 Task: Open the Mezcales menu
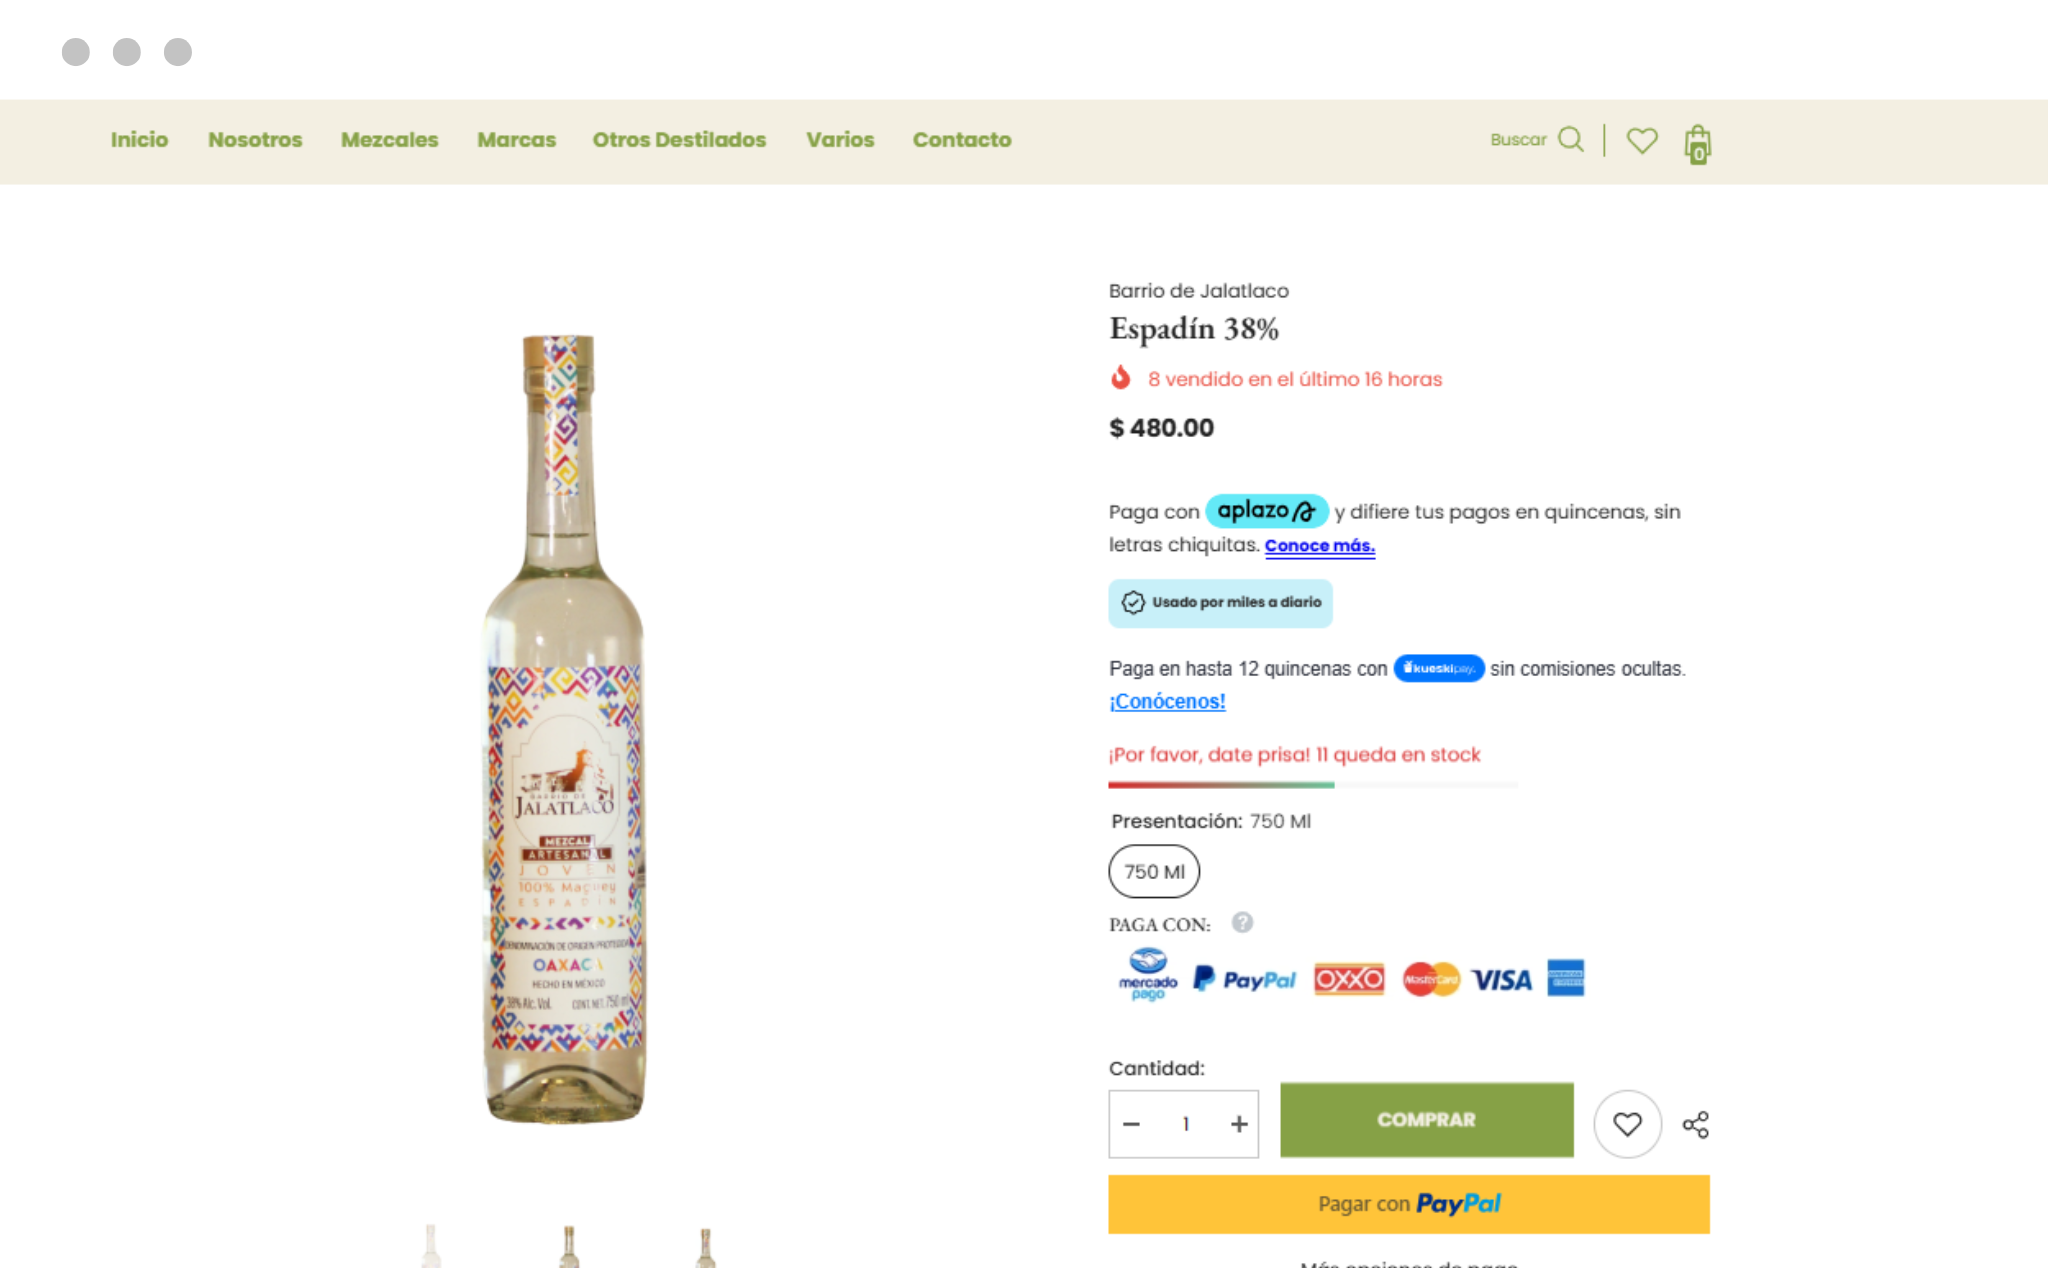389,140
